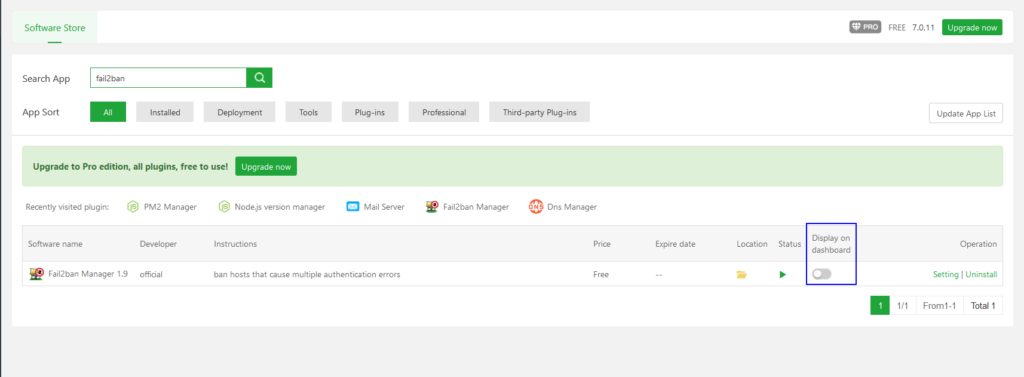Click the 'Free' price cell

tap(601, 274)
